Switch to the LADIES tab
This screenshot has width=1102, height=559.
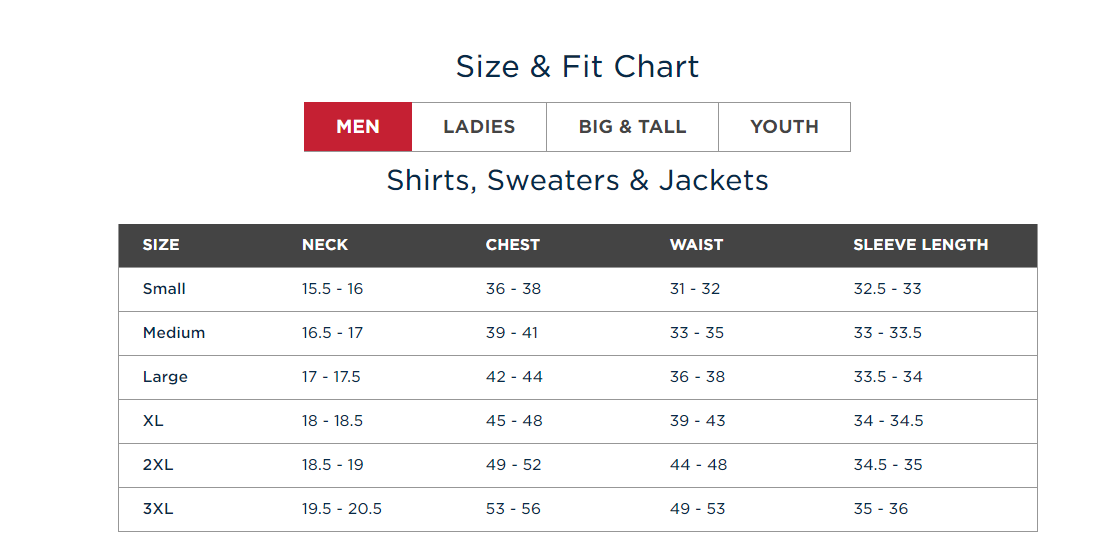click(479, 127)
